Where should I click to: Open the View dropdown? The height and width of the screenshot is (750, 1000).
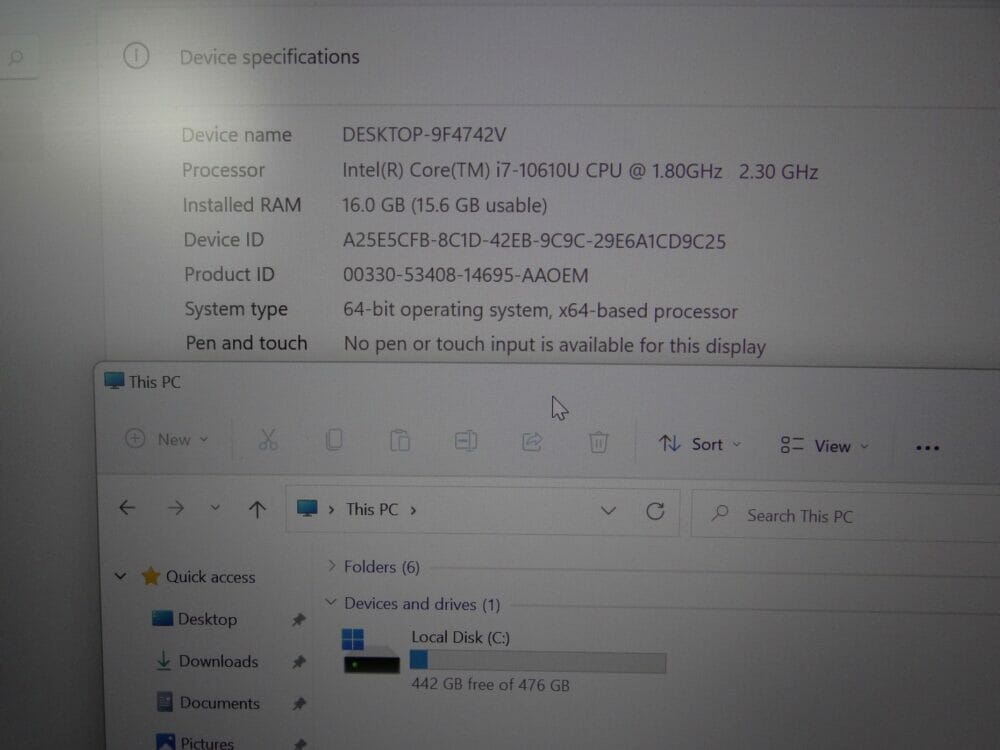[x=825, y=446]
